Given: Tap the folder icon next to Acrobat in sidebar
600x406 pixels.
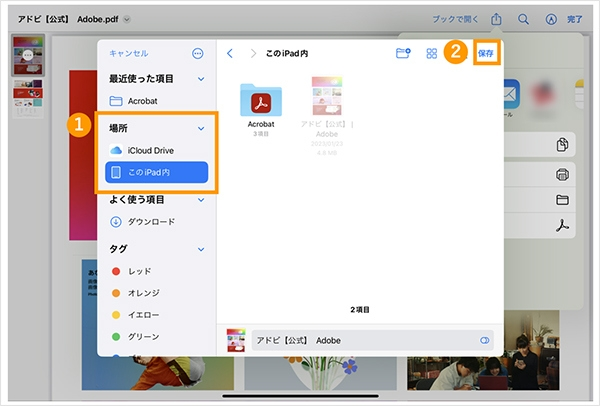Looking at the screenshot, I should click(116, 101).
